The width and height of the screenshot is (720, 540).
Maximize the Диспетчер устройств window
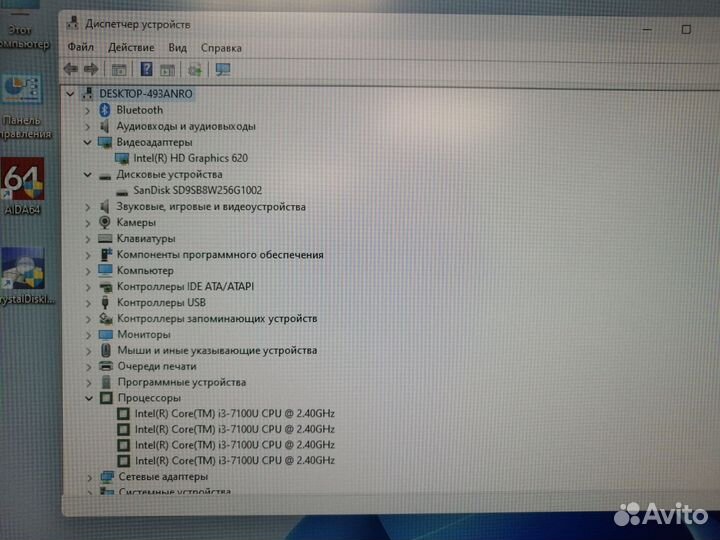coord(686,29)
